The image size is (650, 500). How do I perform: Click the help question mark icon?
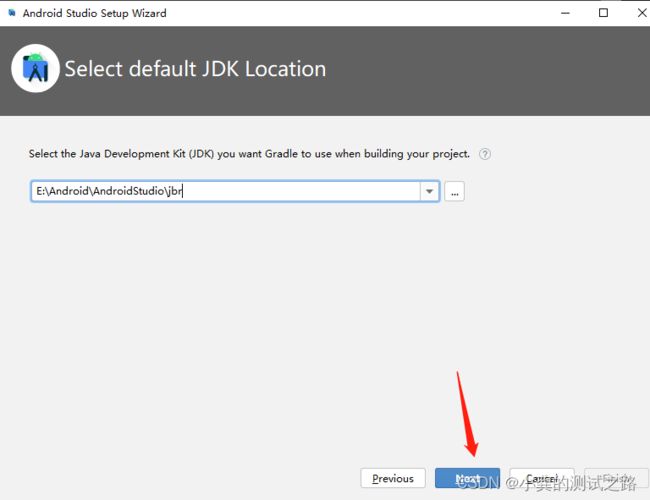click(x=485, y=154)
